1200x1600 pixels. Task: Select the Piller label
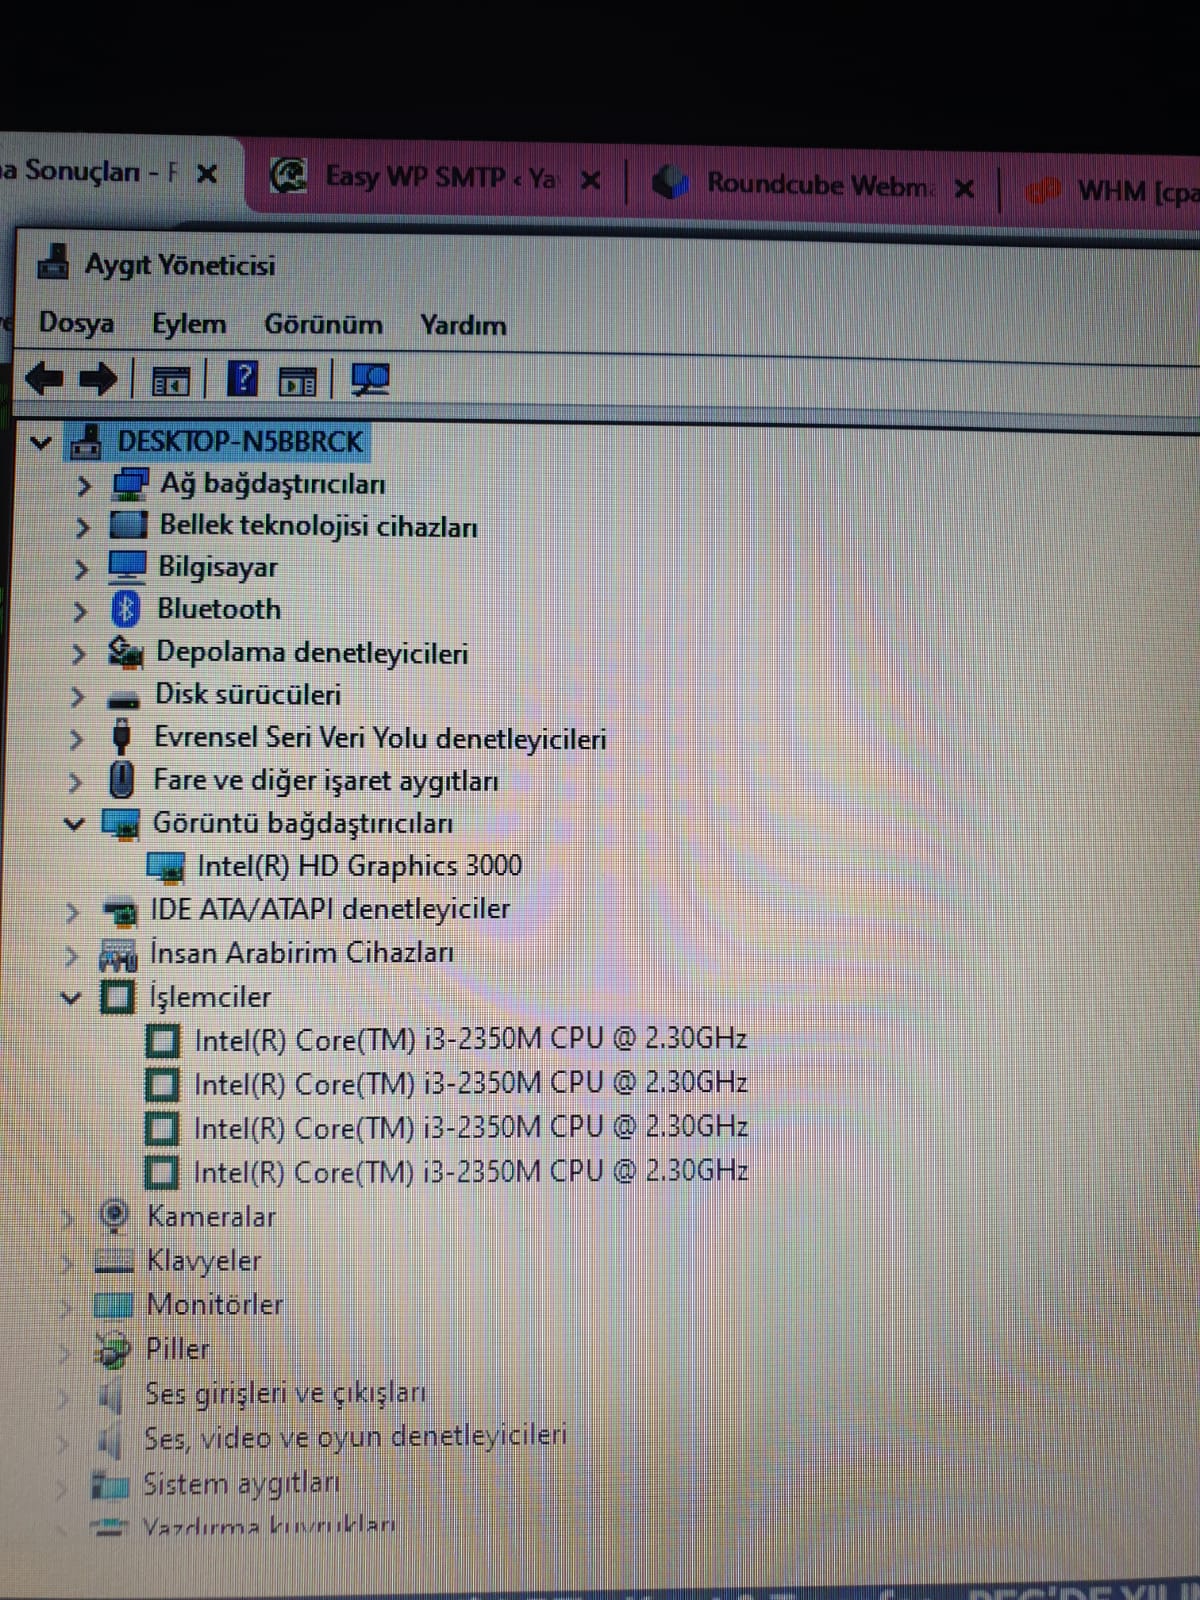coord(178,1348)
